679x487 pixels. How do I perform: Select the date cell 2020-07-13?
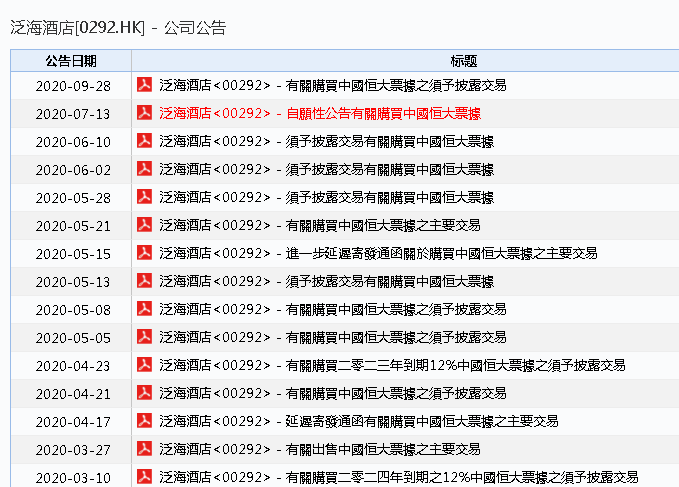73,114
